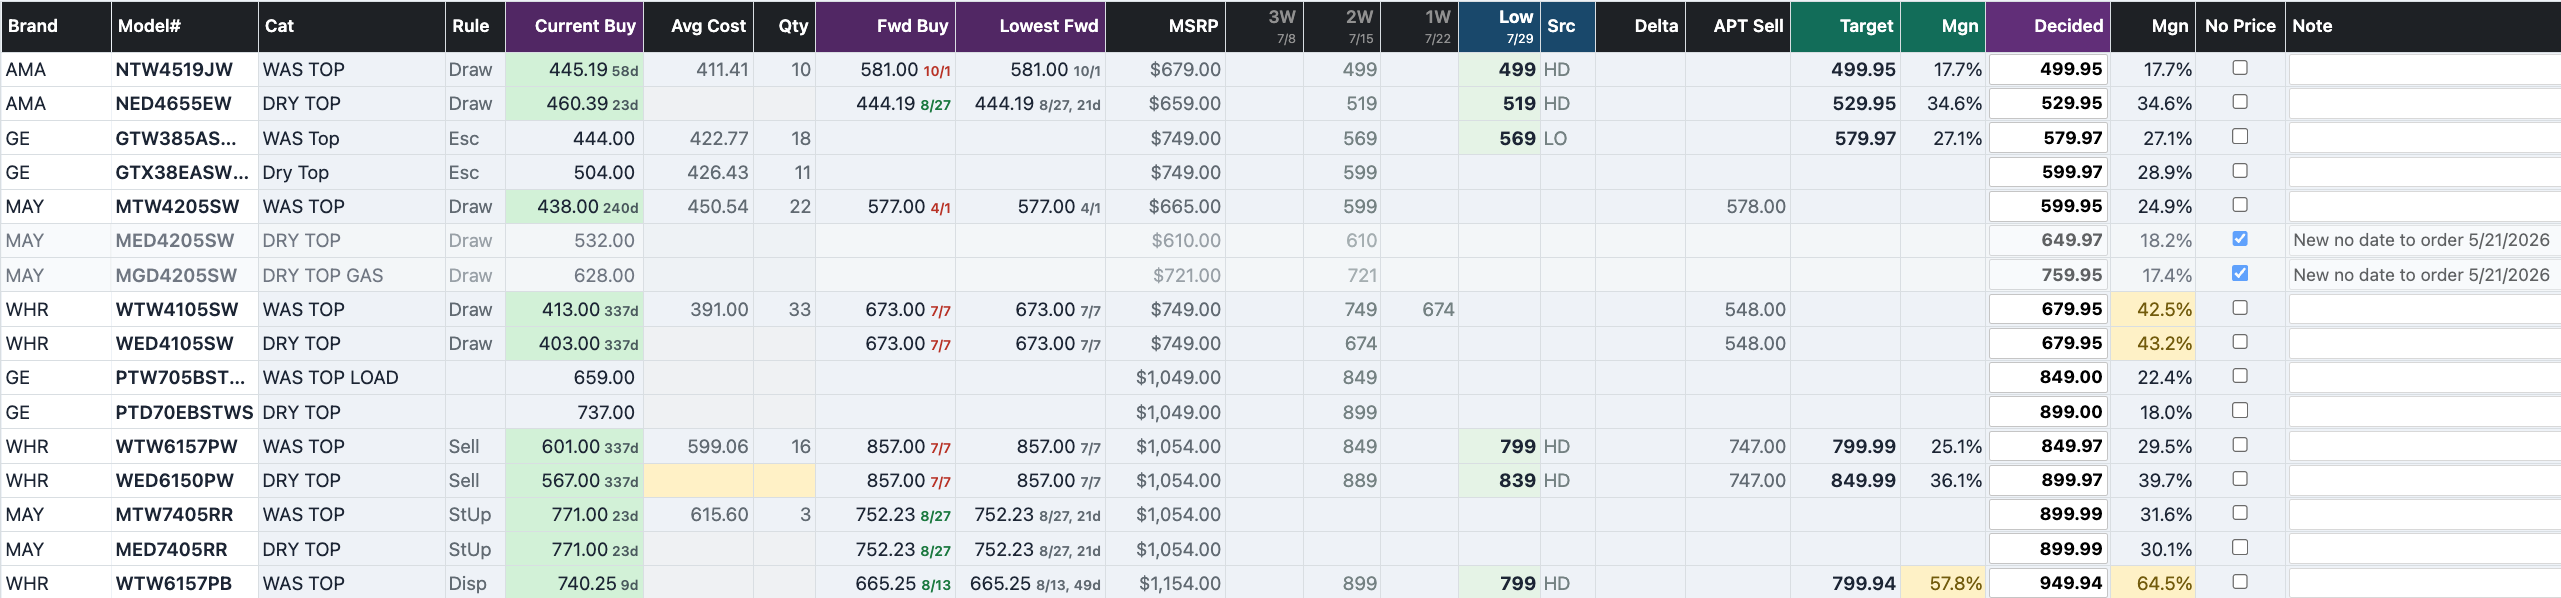2561x598 pixels.
Task: Tick No Price box for MTW4205SW
Action: [2240, 205]
